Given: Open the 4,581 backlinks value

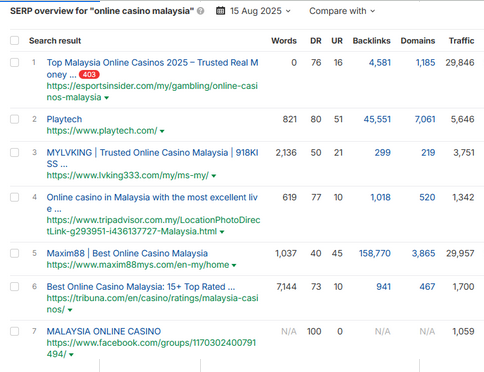Looking at the screenshot, I should [x=380, y=63].
